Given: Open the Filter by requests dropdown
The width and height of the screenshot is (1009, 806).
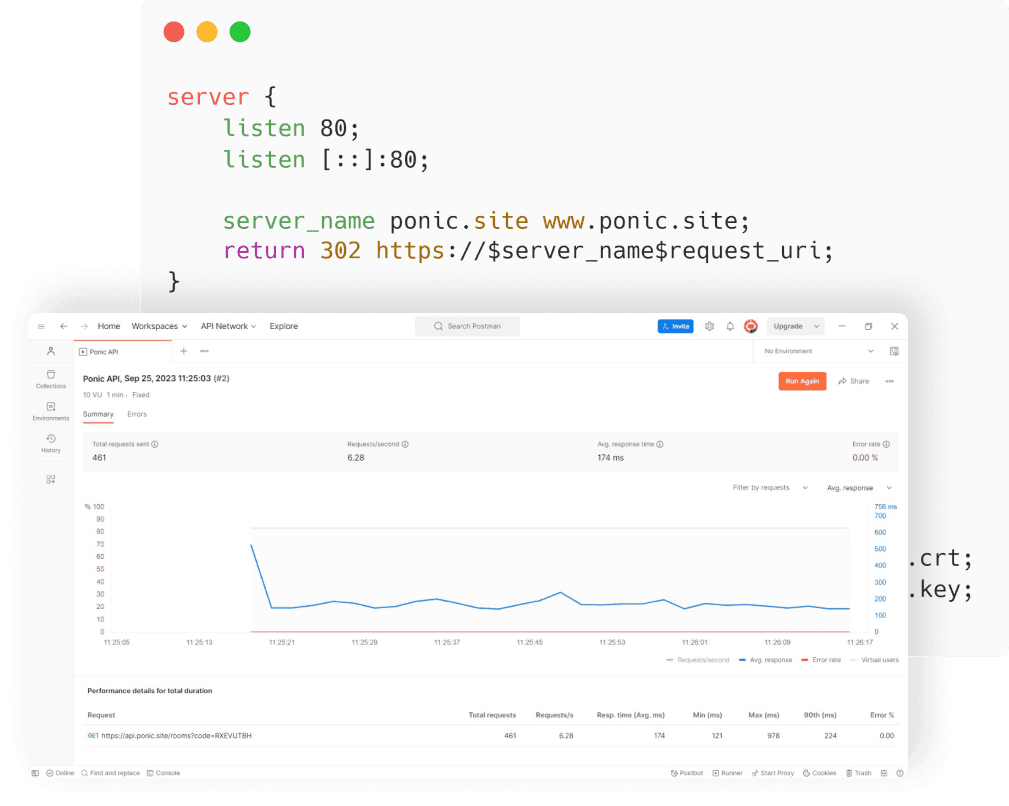Looking at the screenshot, I should [770, 488].
